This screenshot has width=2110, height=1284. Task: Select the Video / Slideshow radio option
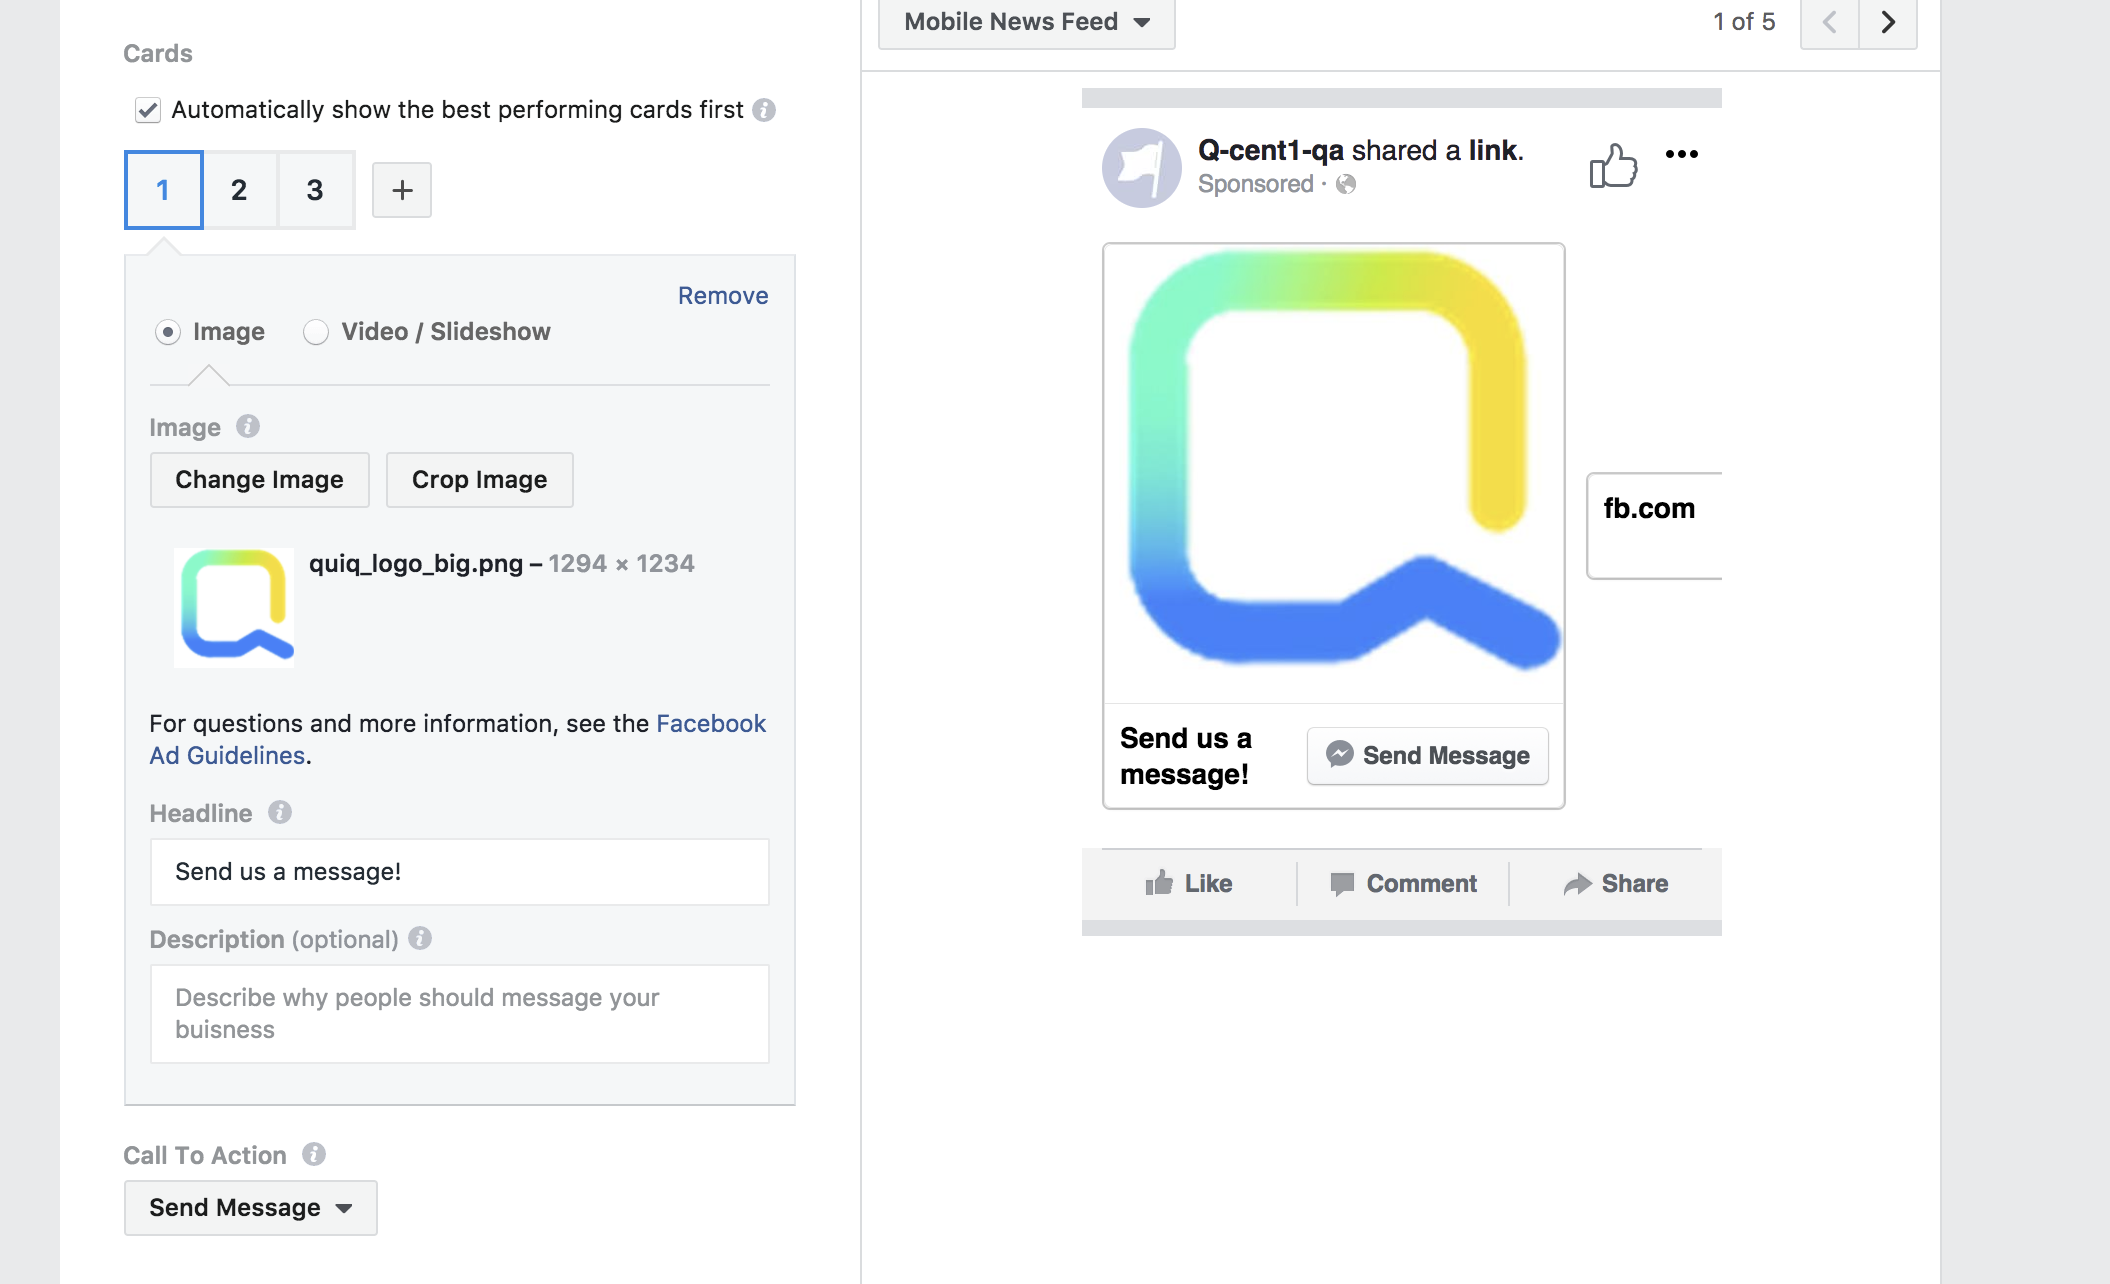tap(316, 332)
